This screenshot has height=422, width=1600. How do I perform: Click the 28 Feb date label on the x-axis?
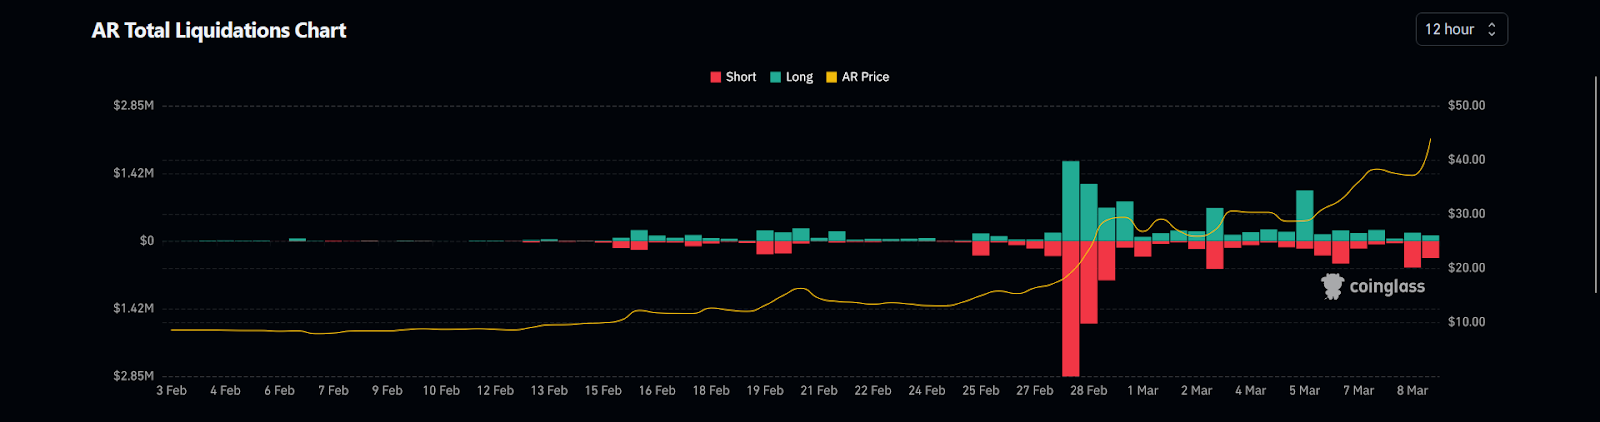click(1088, 391)
